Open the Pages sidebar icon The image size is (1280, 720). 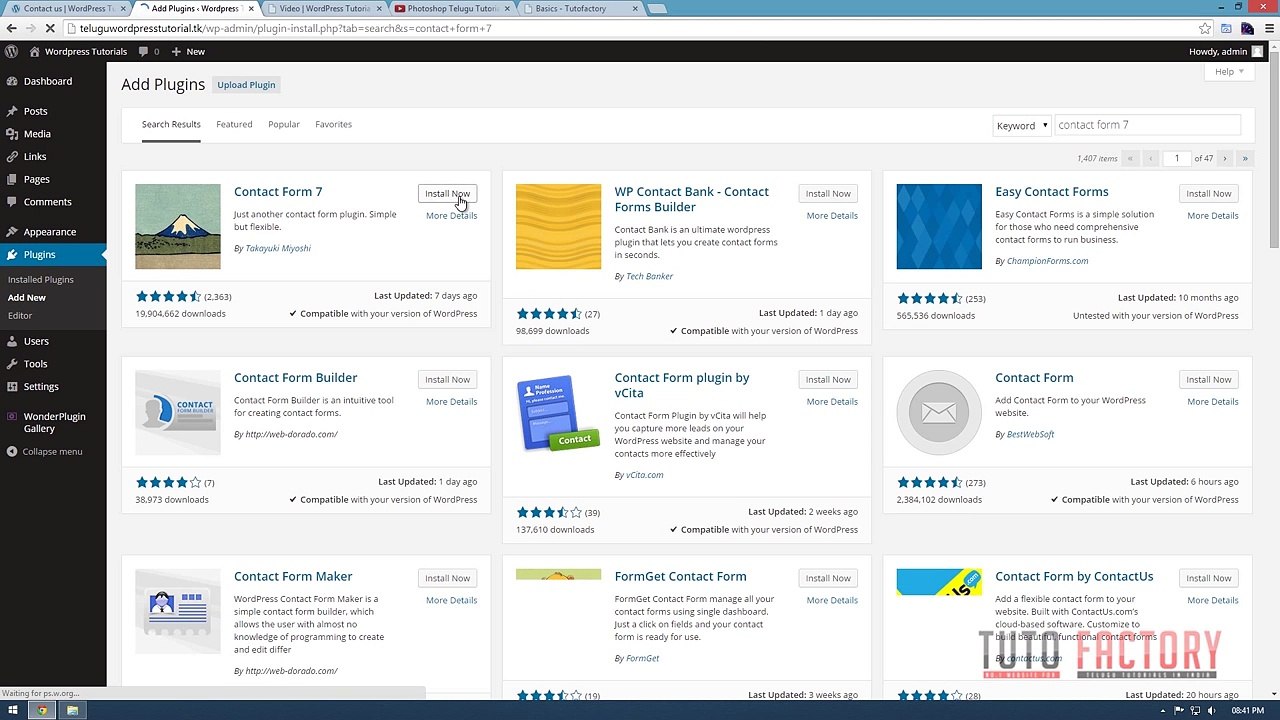click(x=12, y=179)
